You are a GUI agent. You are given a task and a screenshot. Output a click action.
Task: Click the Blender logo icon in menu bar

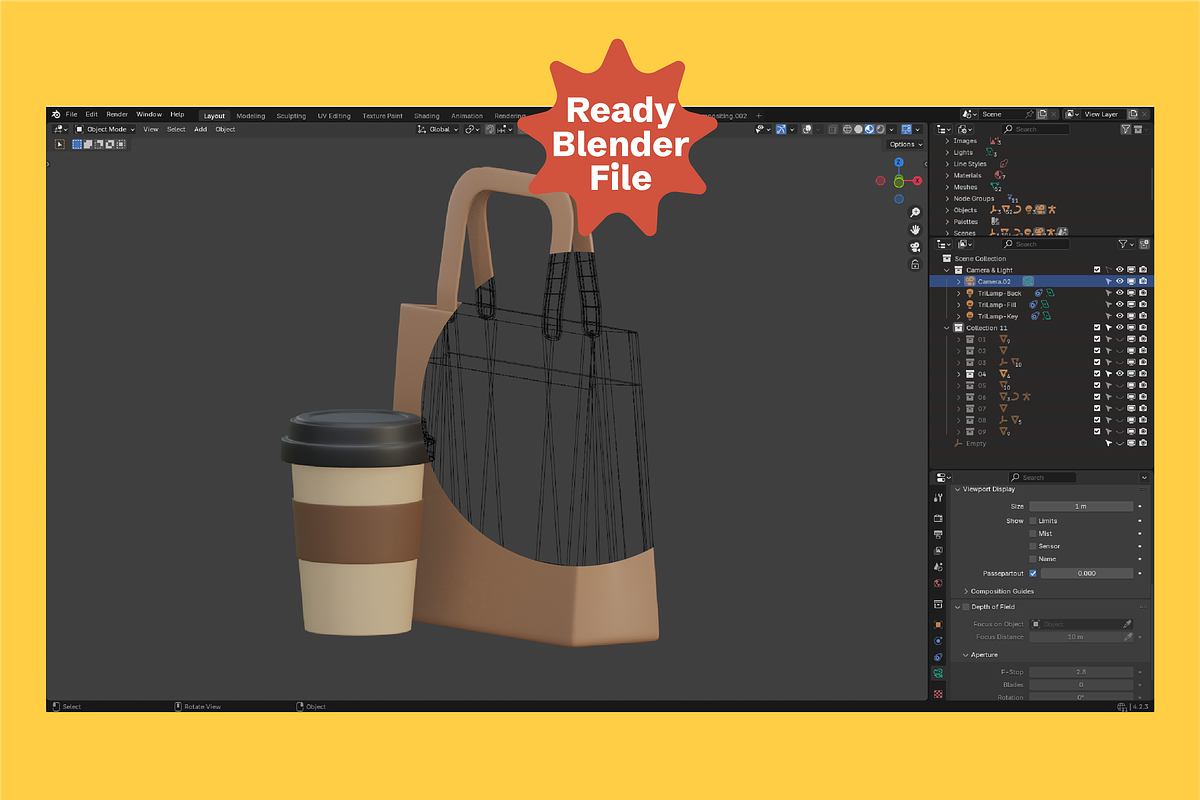(57, 114)
